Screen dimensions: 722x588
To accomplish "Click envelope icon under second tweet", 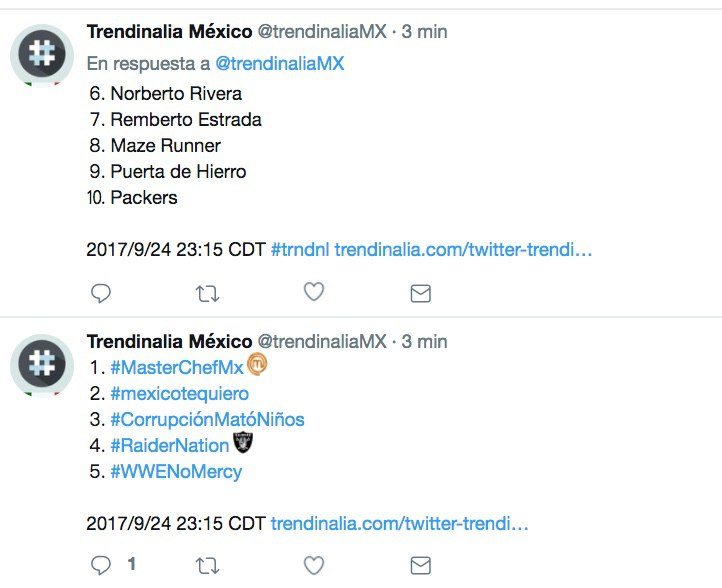I will (421, 566).
